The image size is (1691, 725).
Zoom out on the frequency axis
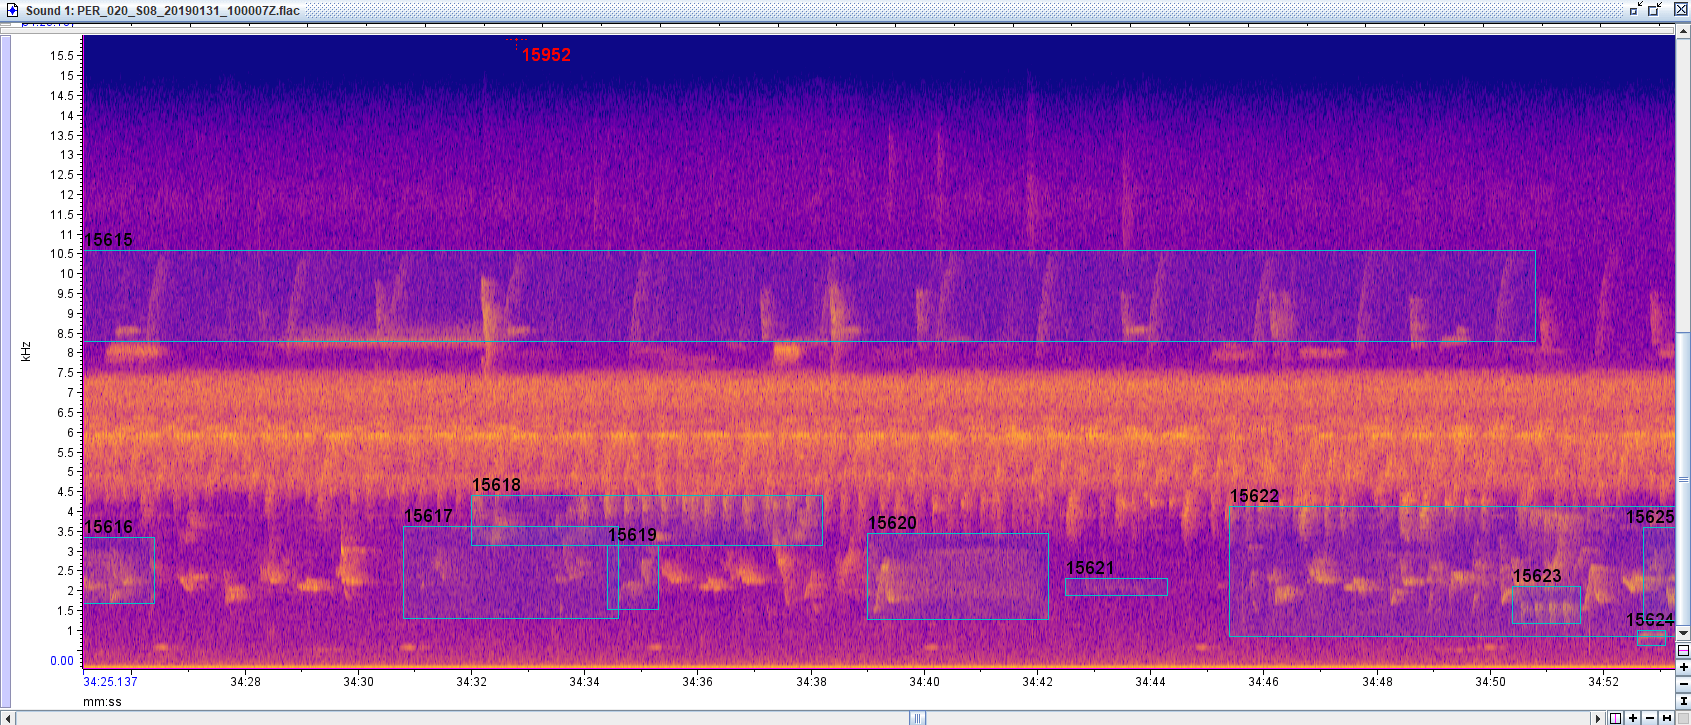click(1683, 684)
